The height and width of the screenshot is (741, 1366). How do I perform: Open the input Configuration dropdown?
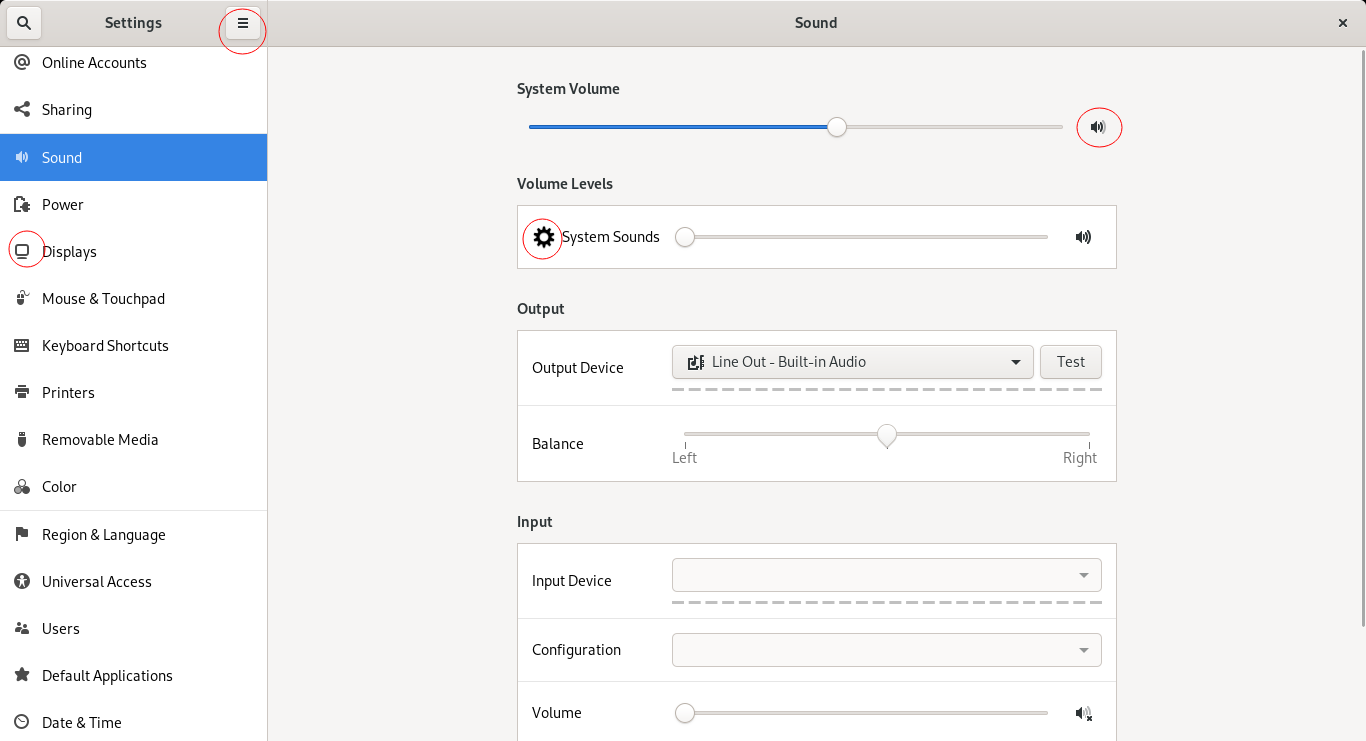tap(887, 650)
